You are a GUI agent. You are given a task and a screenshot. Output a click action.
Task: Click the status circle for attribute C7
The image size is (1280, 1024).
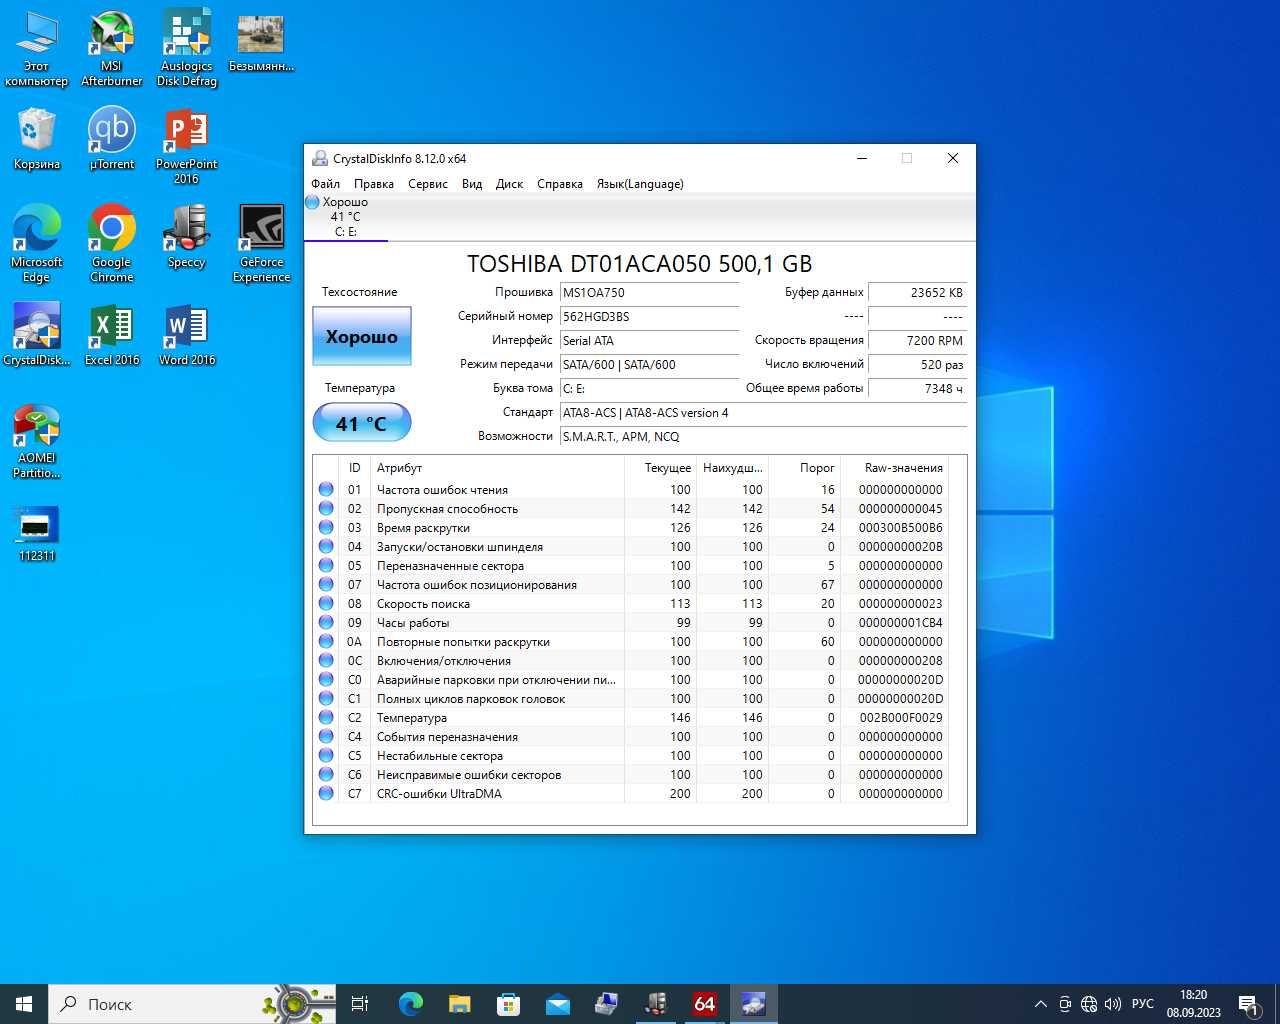326,794
